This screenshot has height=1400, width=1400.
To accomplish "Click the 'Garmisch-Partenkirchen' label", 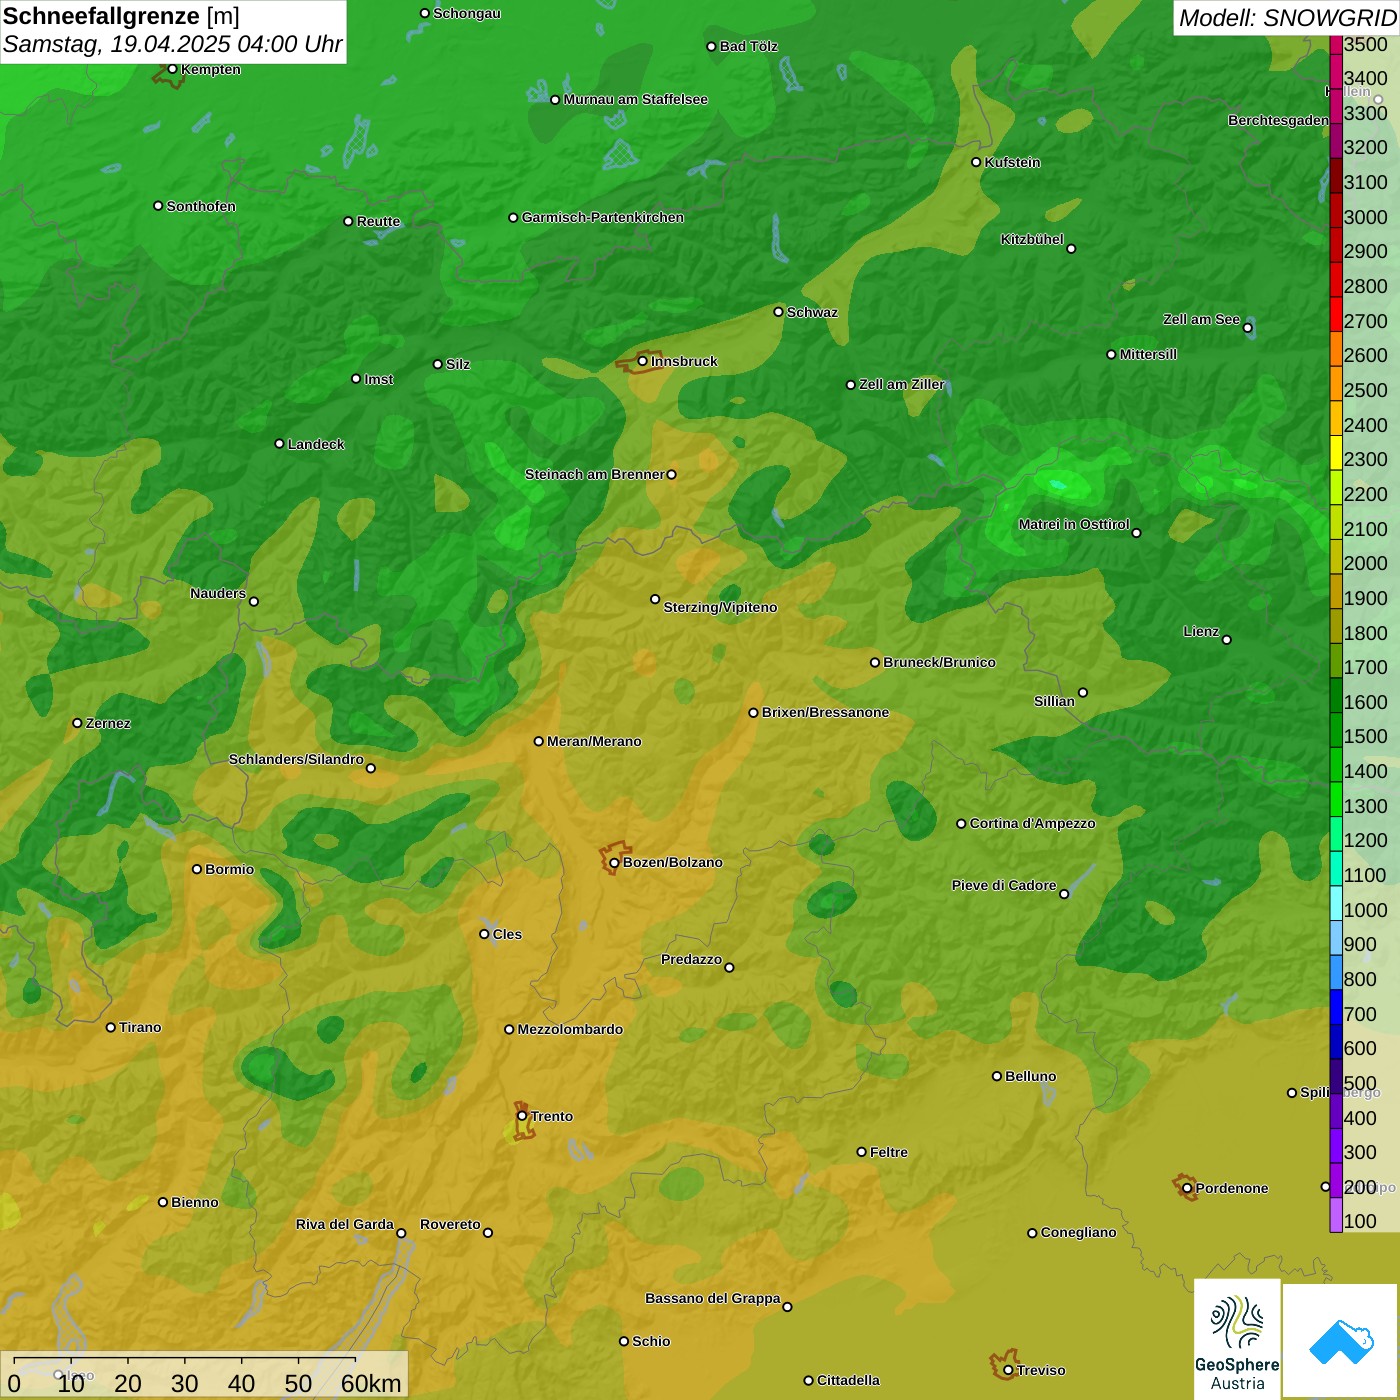I will pos(603,217).
